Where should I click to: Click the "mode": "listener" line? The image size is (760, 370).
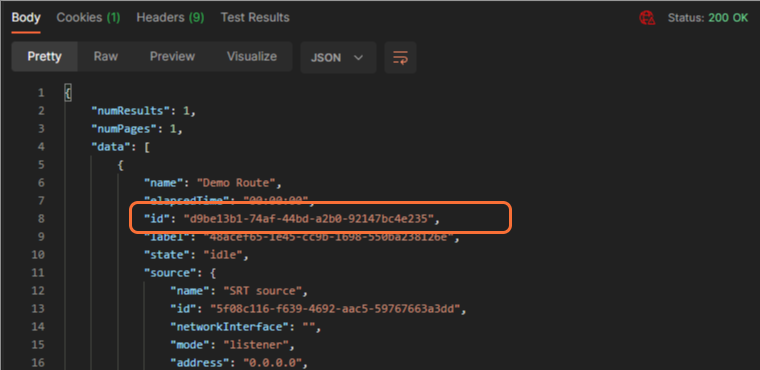232,345
